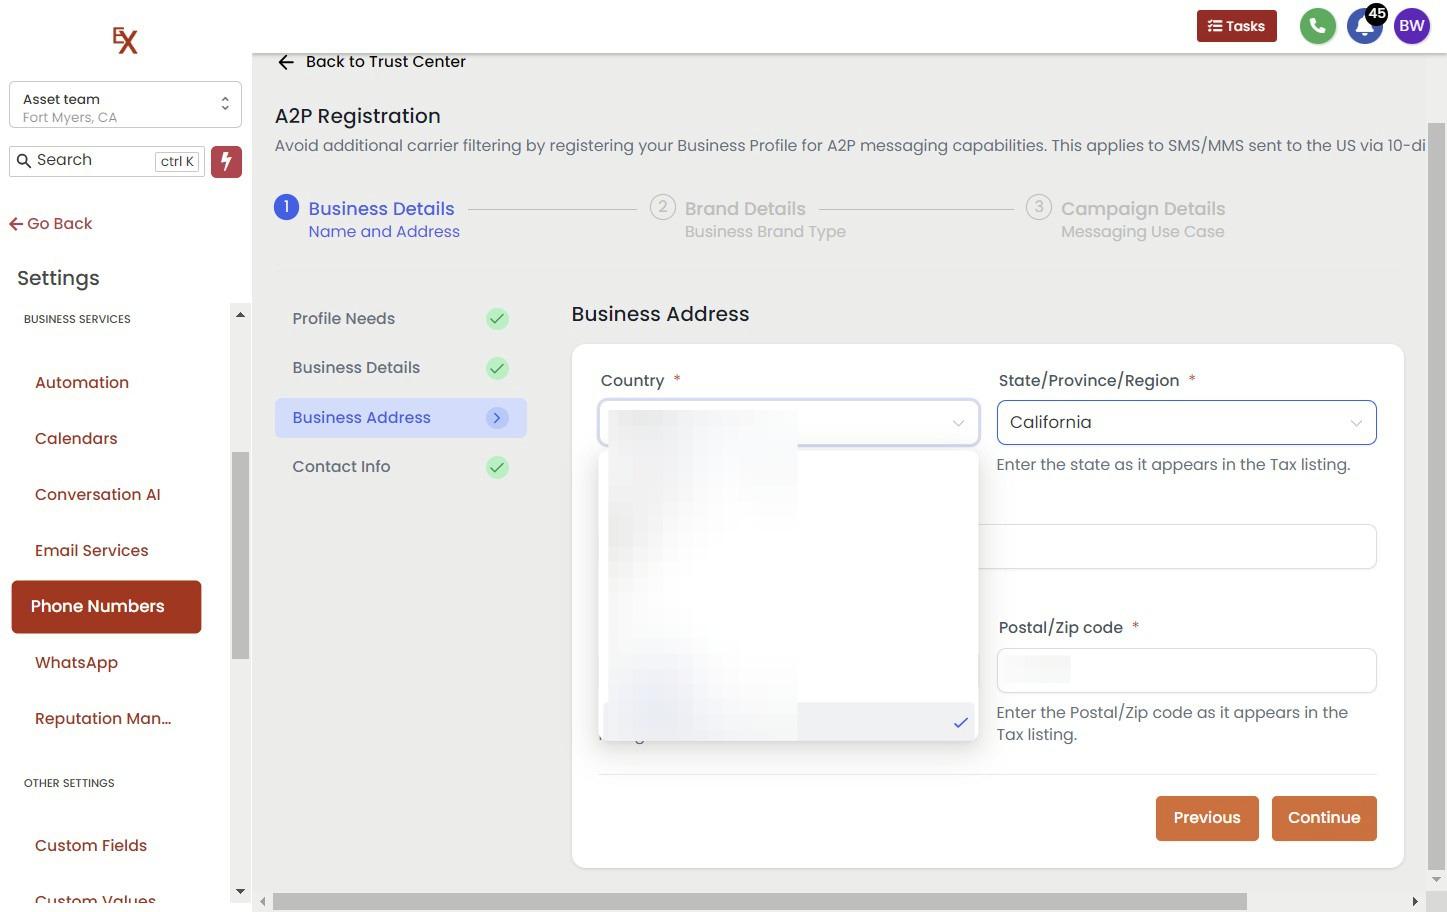Click the green phone dialer icon
Screen dimensions: 1447x912
[1317, 27]
